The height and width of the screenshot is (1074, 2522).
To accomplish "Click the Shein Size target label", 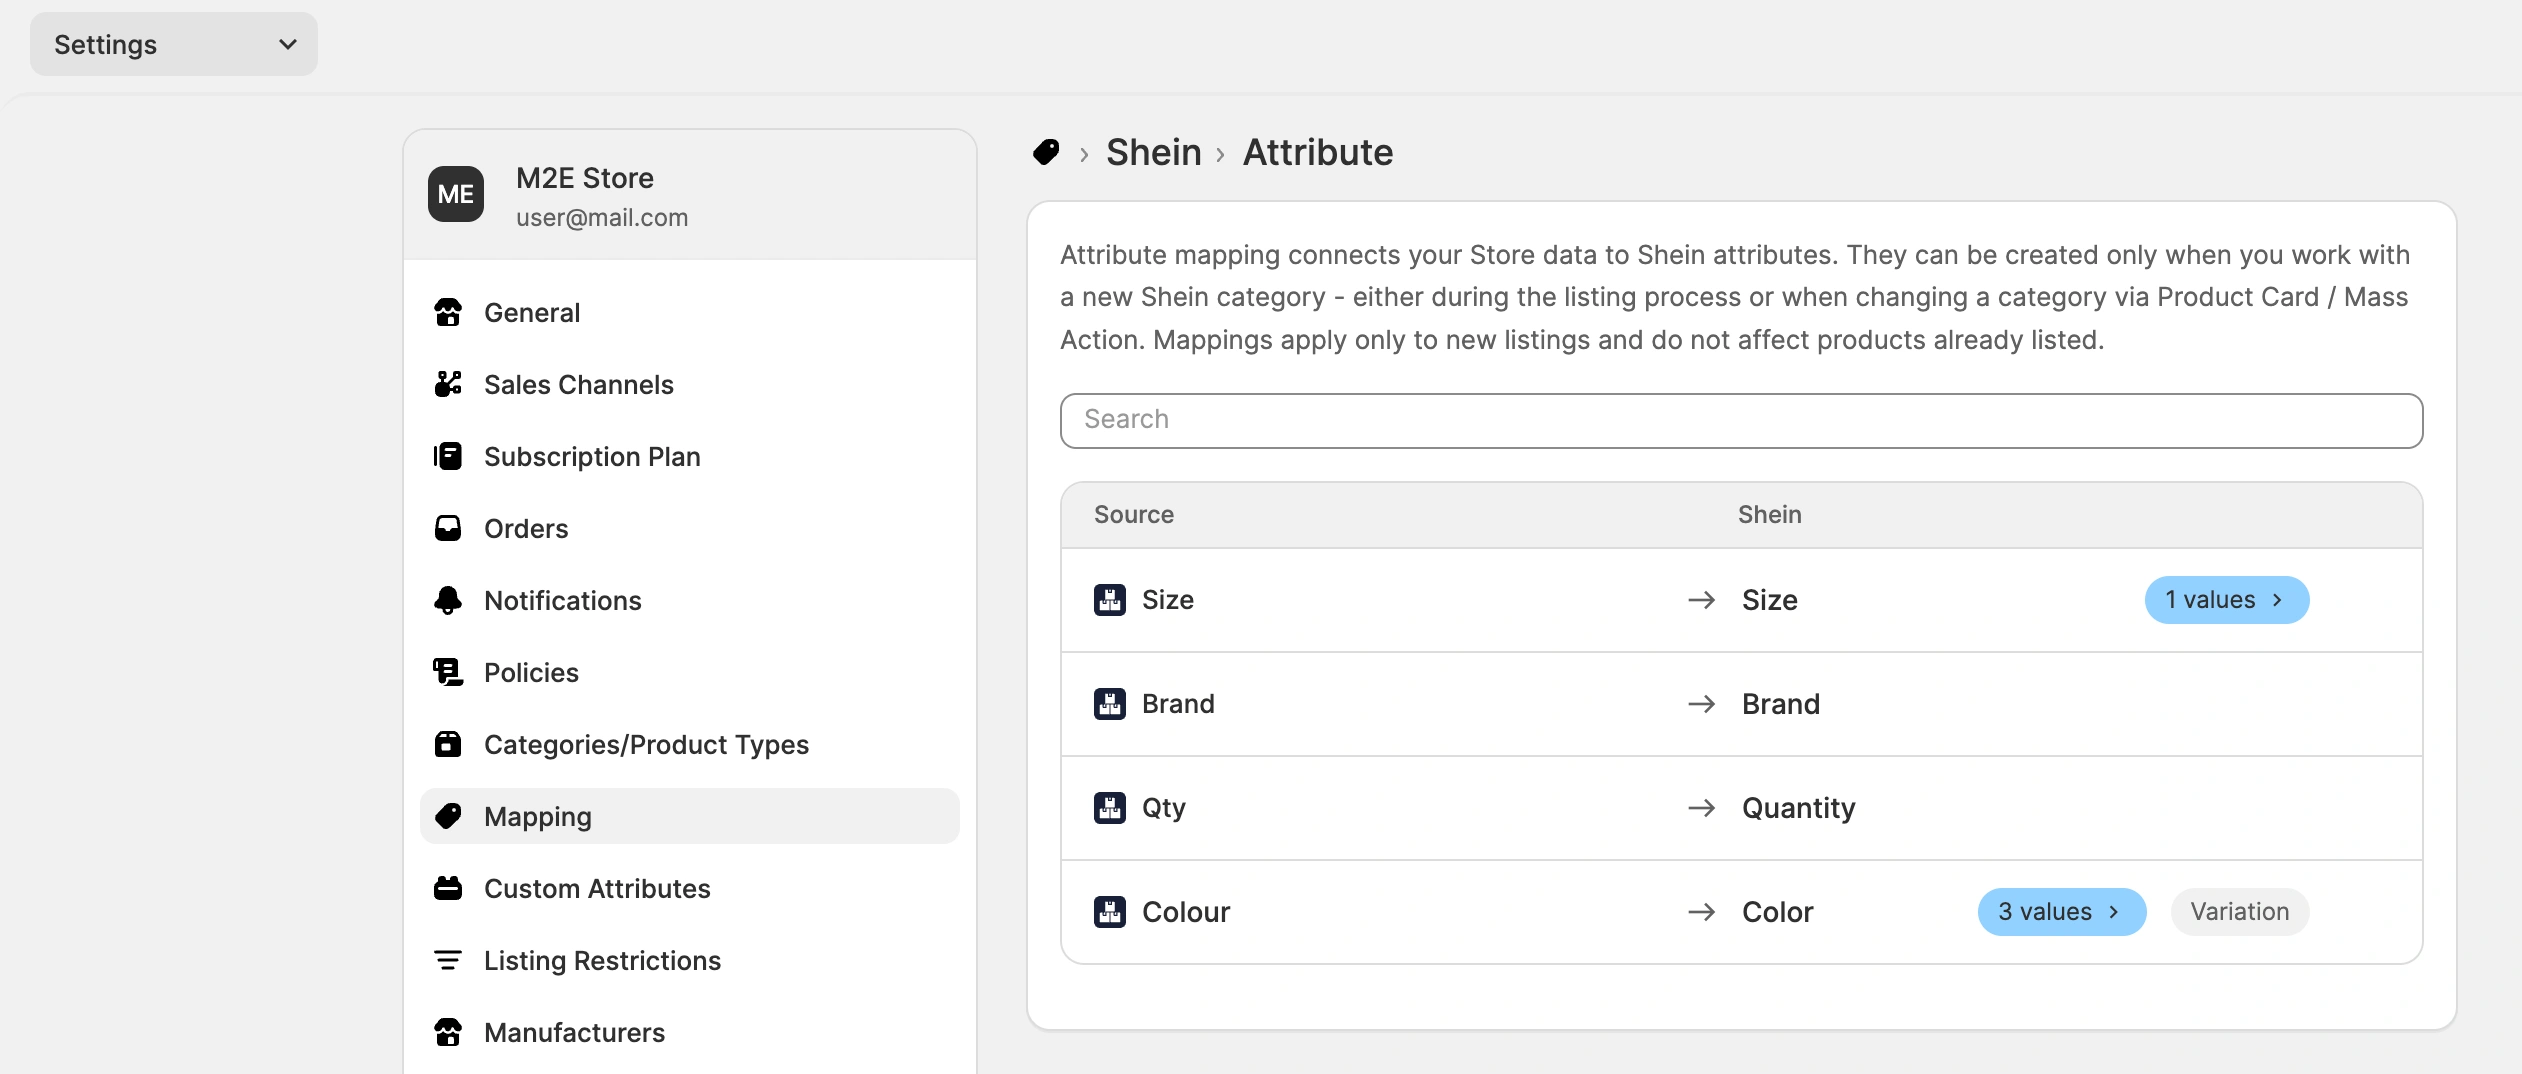I will pyautogui.click(x=1769, y=600).
